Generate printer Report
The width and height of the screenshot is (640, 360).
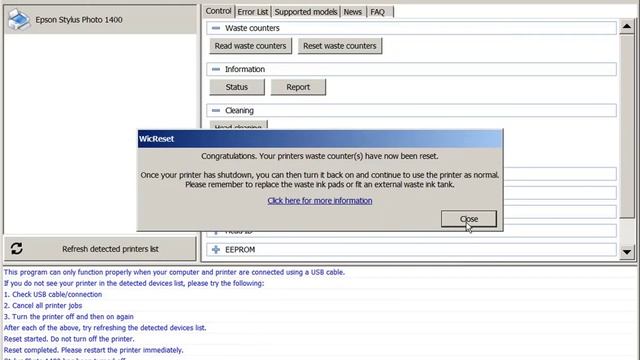pyautogui.click(x=298, y=87)
